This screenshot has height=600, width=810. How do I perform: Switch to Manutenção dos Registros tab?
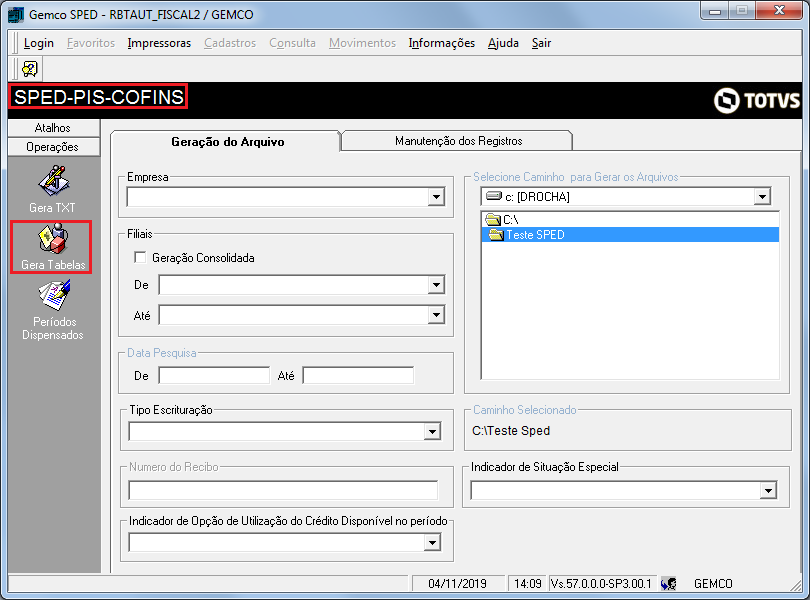pos(458,141)
